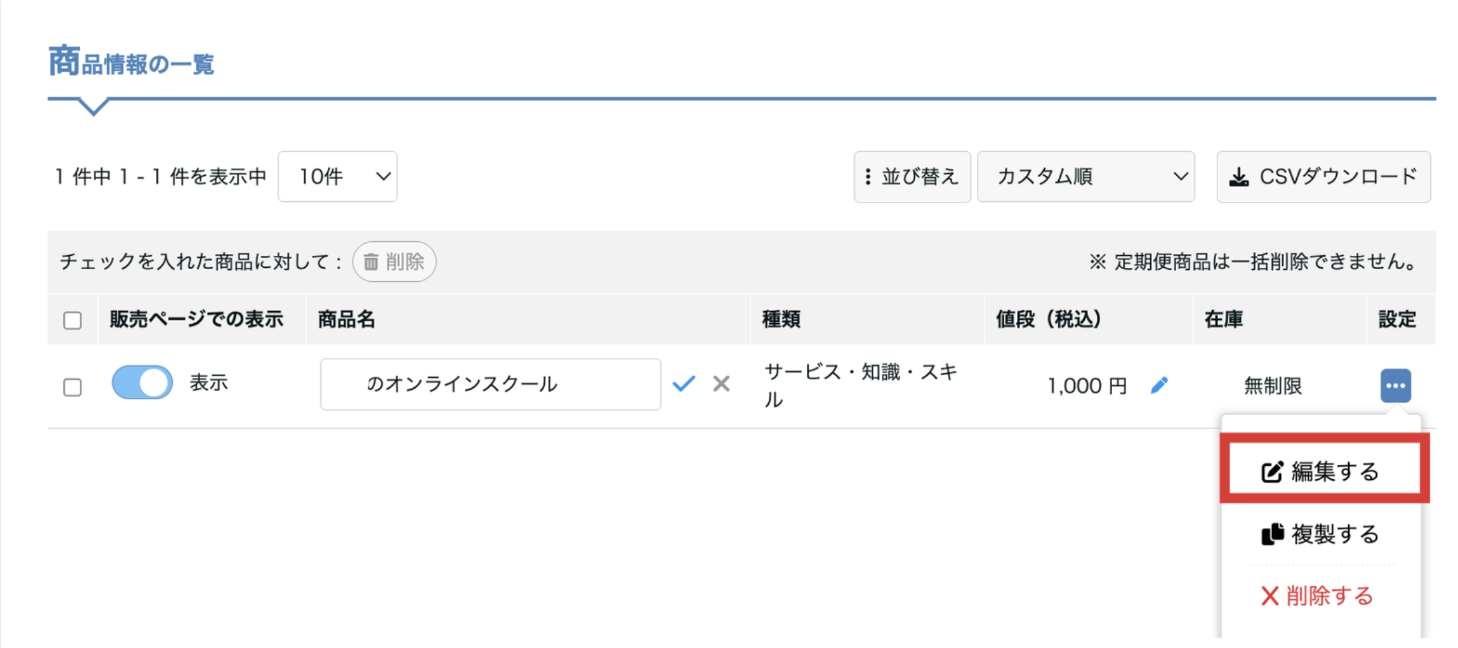This screenshot has width=1458, height=648.
Task: Select 削除する from the settings menu
Action: tap(1317, 596)
